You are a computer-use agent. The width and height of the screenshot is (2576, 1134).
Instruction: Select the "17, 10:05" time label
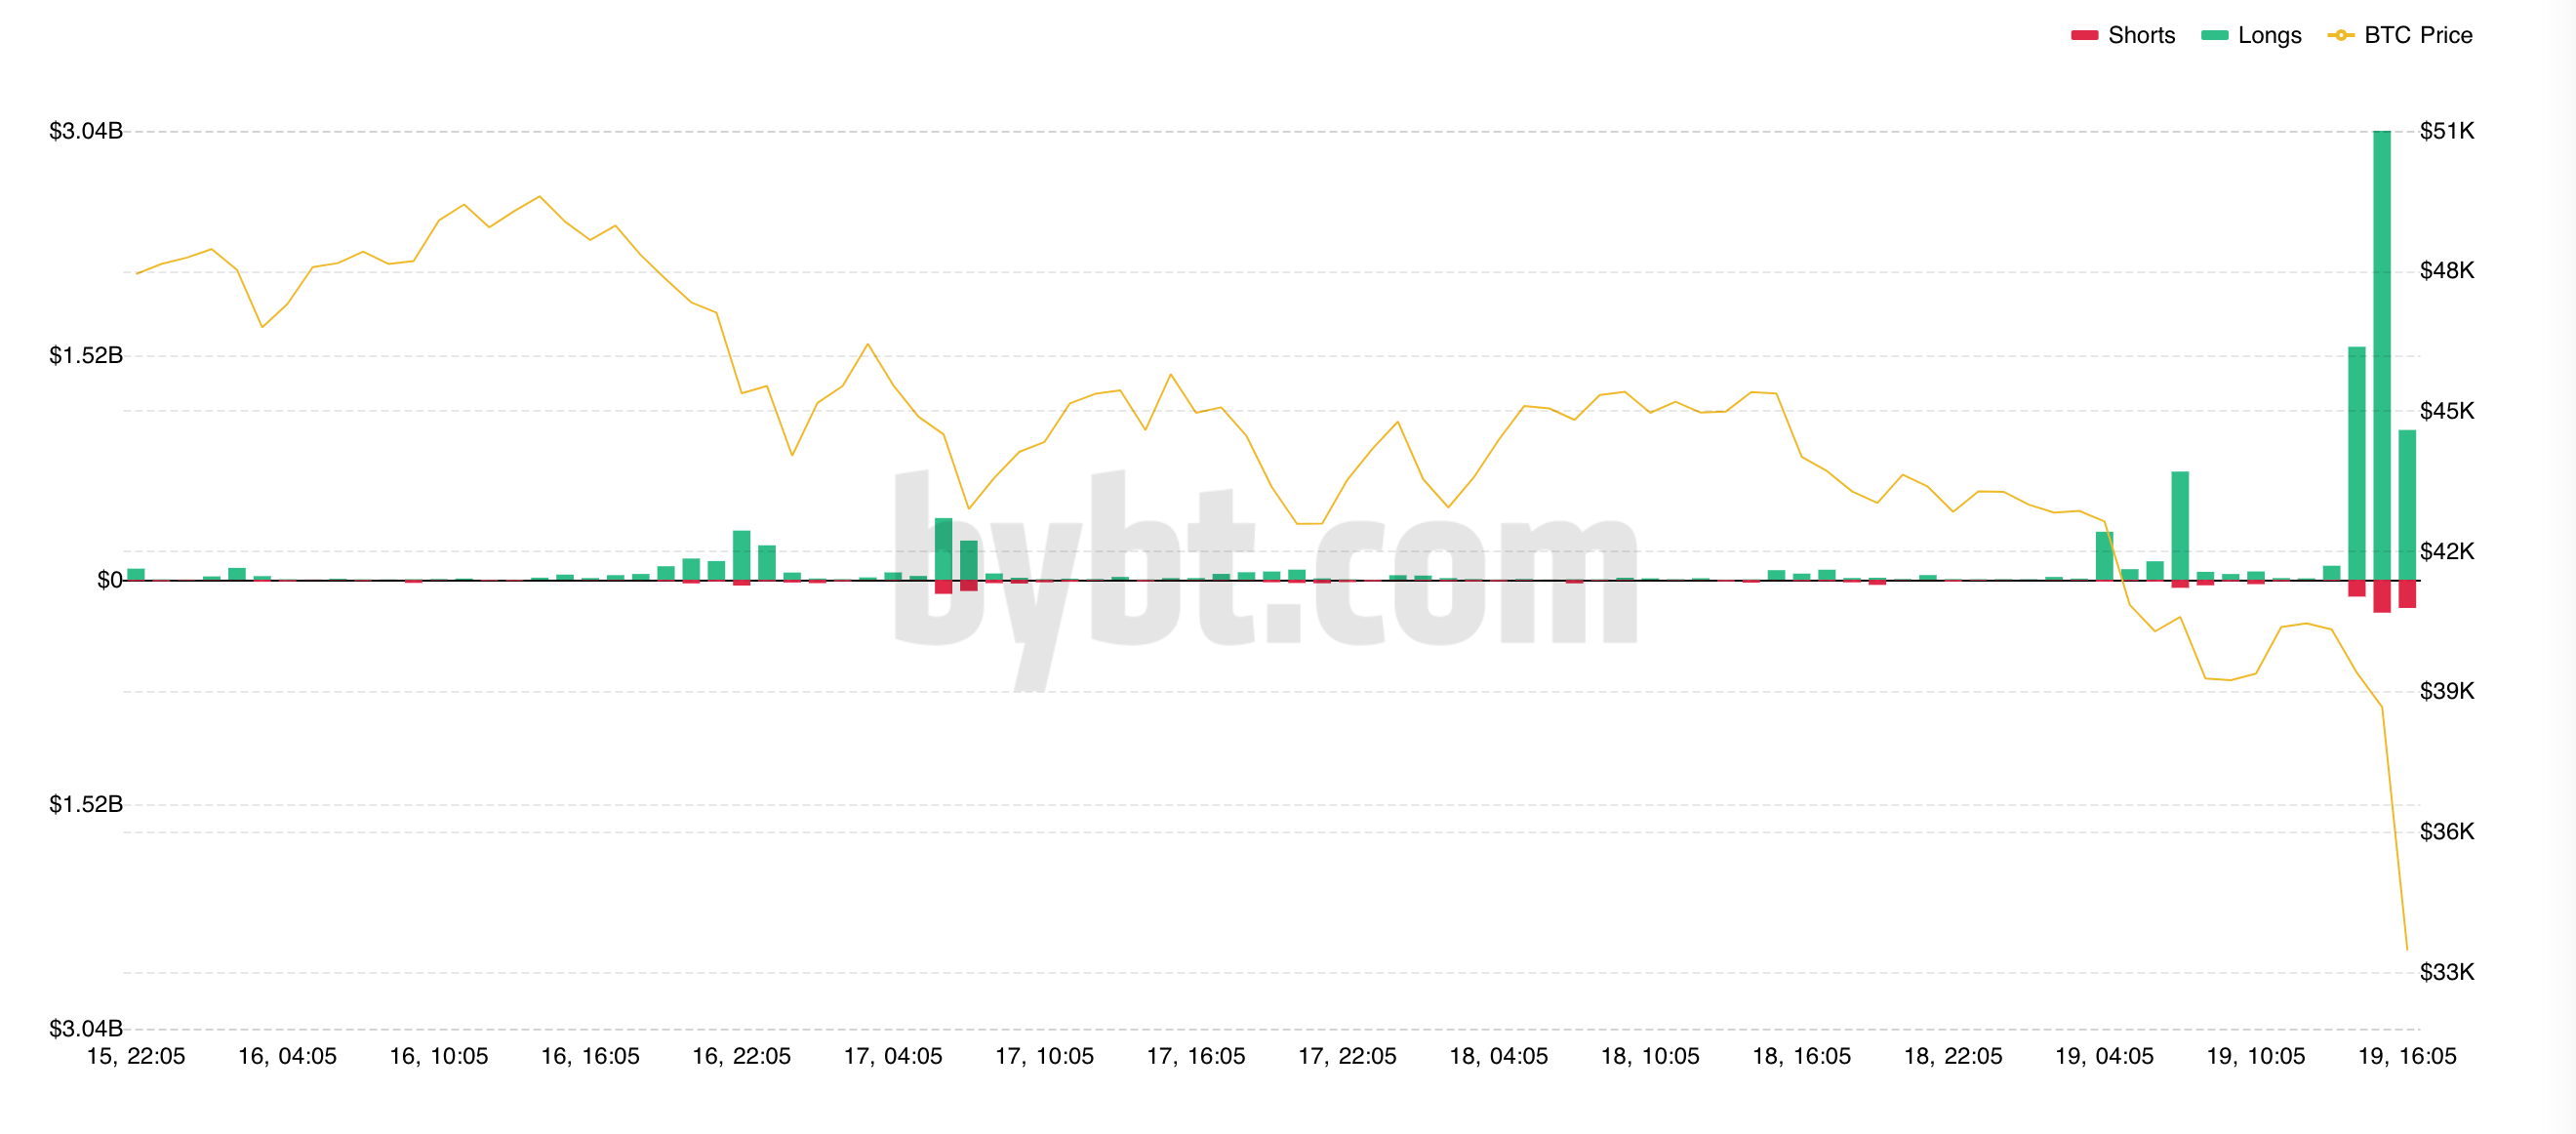(x=1044, y=1056)
